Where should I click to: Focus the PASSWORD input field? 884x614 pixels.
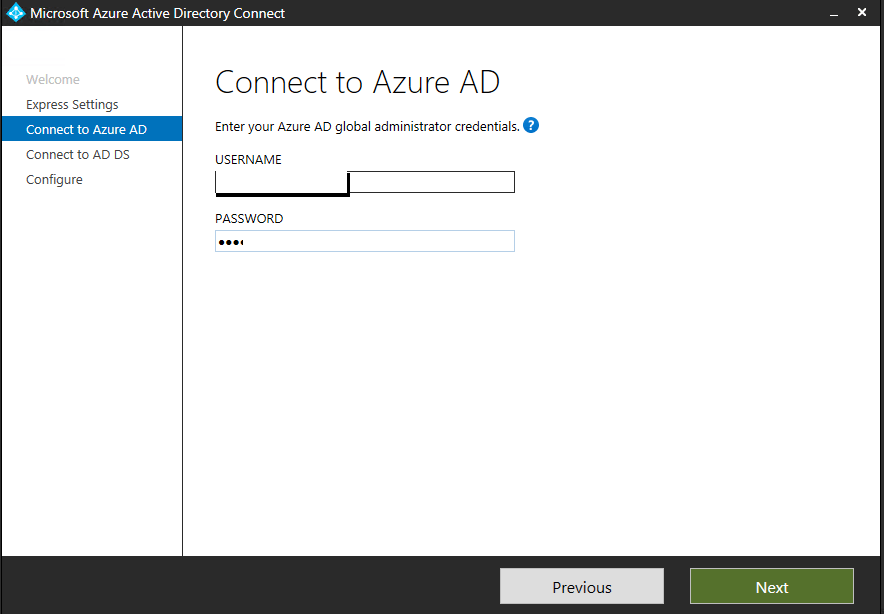pos(365,241)
